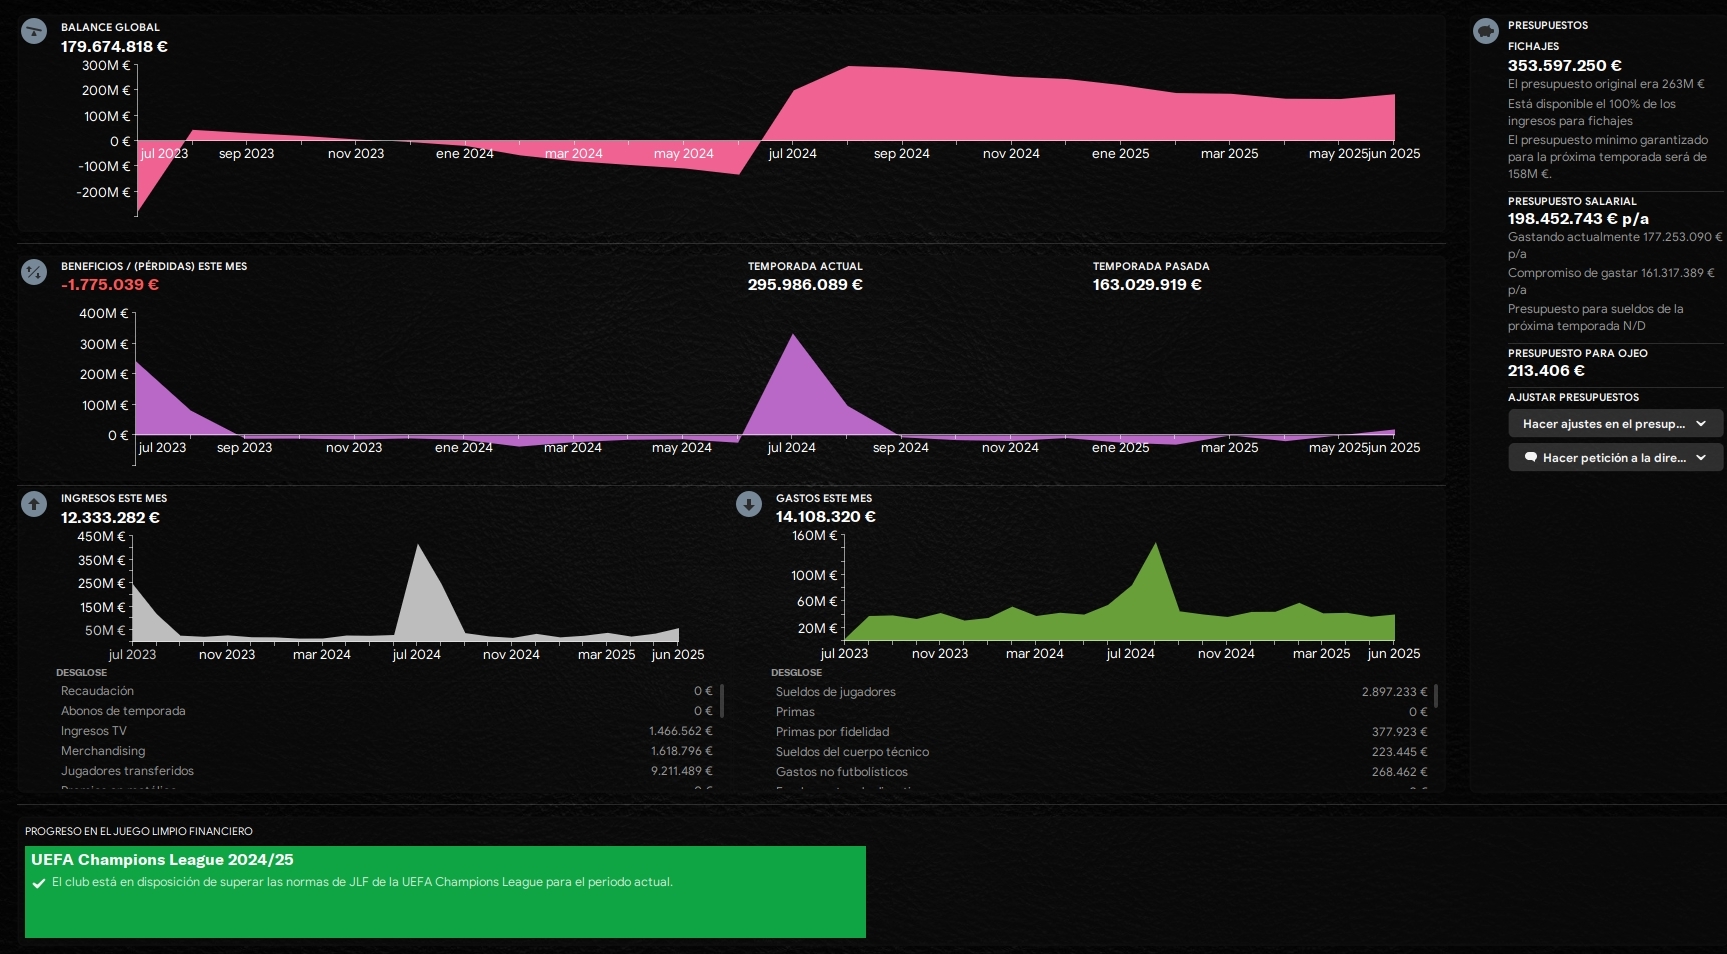This screenshot has width=1727, height=954.
Task: Click the Ingresos este mes total 12.333.282 €
Action: click(x=110, y=518)
